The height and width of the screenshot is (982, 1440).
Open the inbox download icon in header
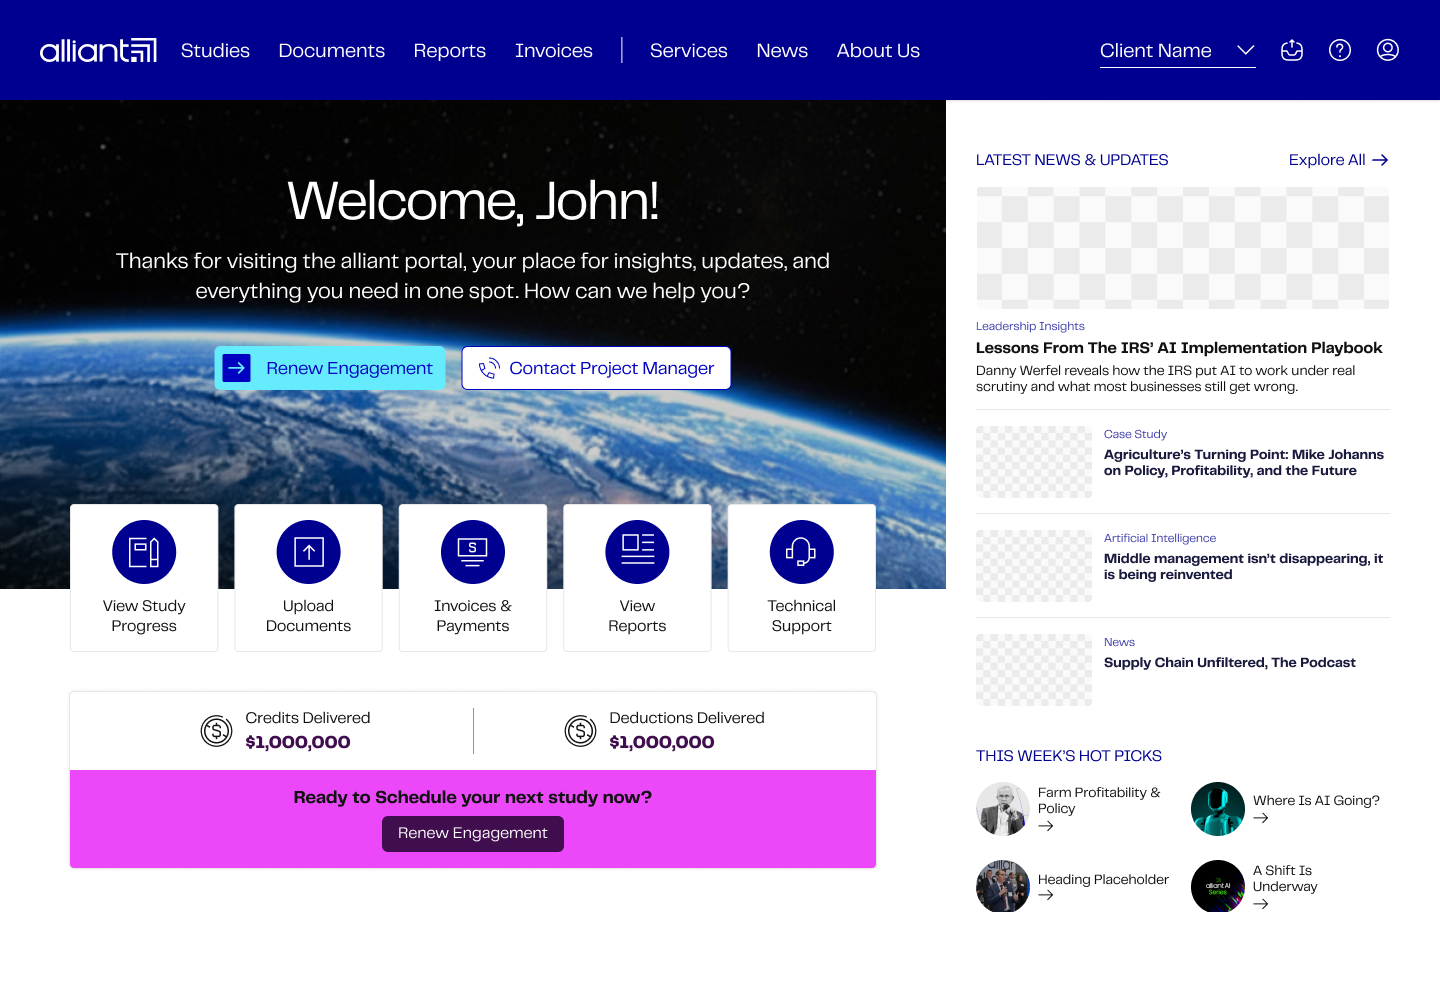point(1292,50)
